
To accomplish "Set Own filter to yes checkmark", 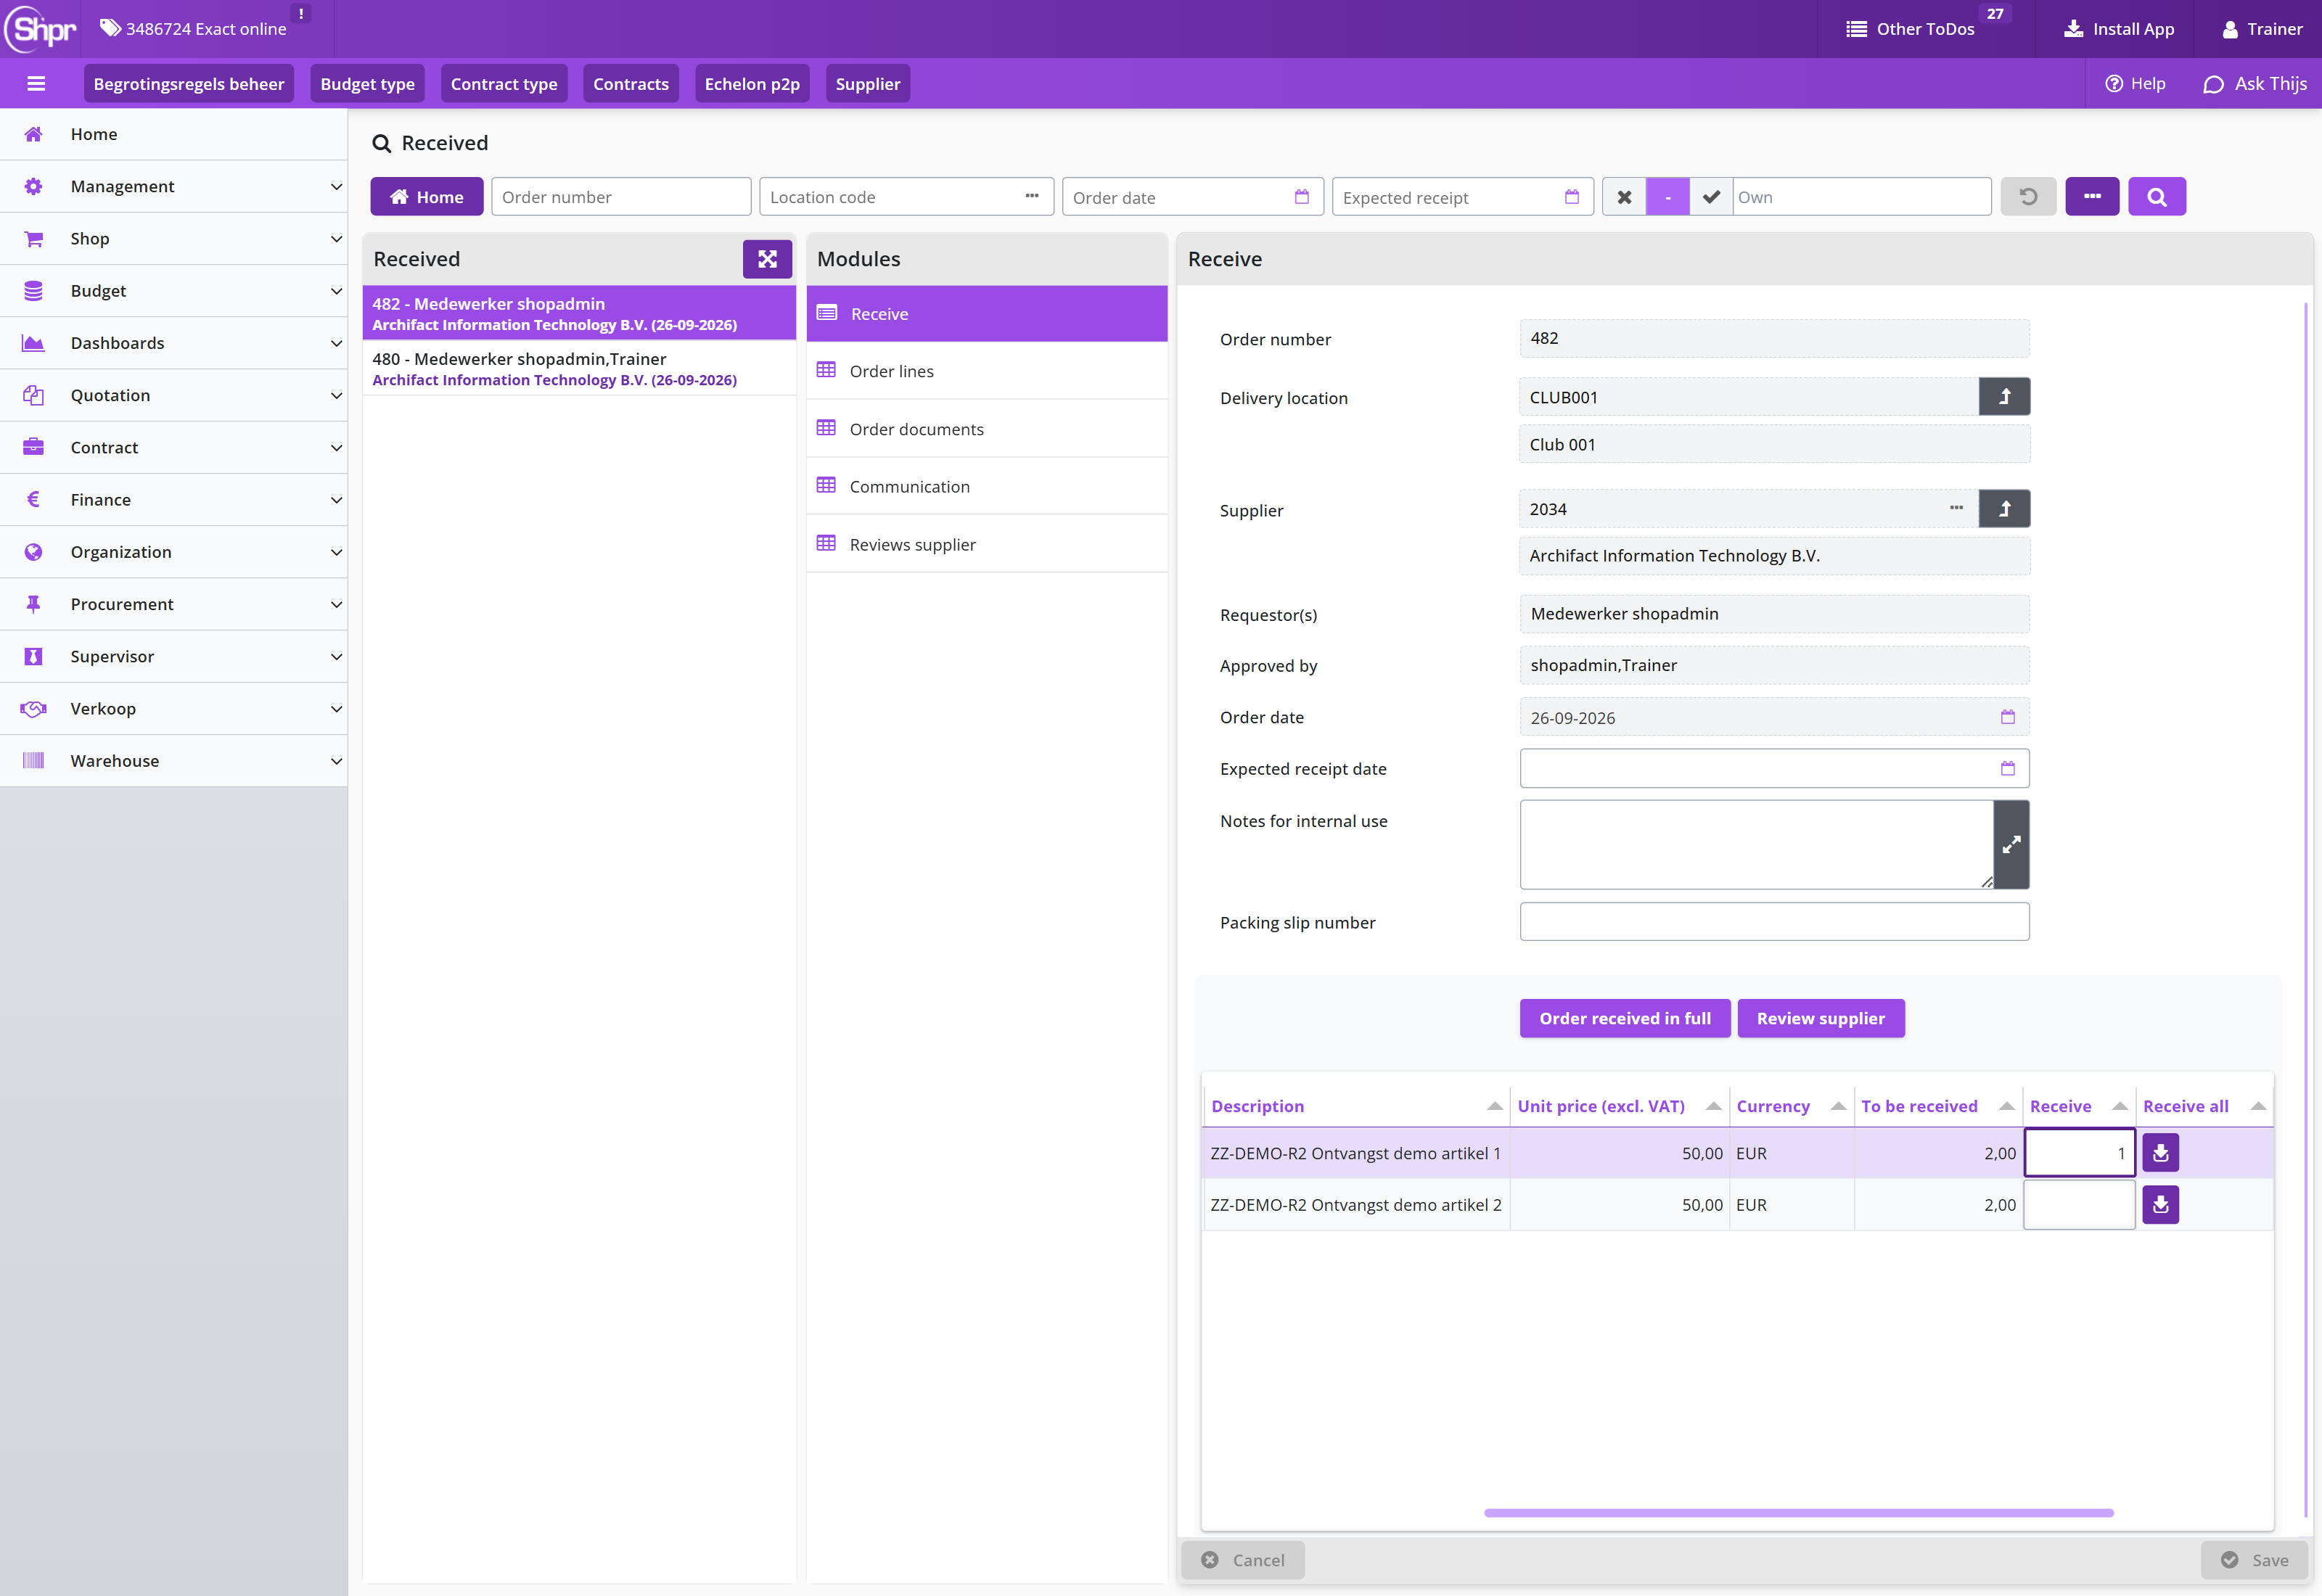I will 1711,197.
